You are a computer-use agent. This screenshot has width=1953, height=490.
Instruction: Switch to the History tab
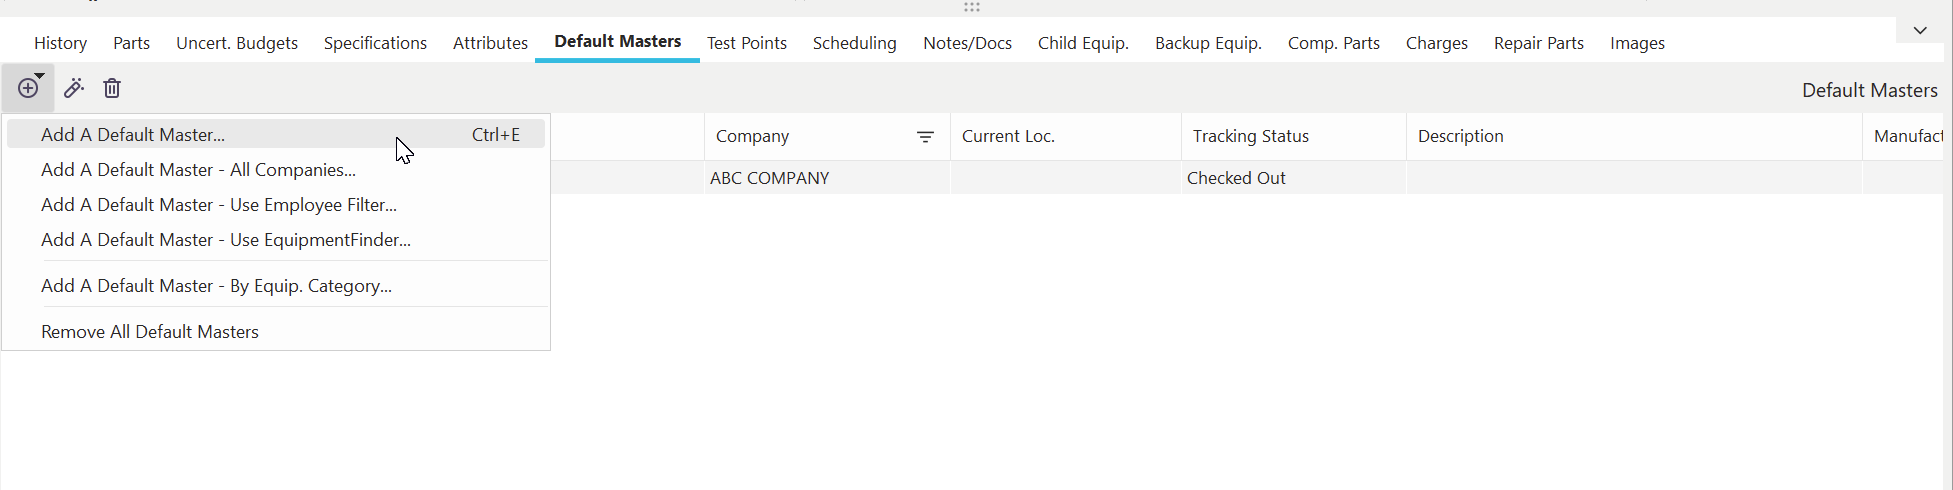coord(60,43)
